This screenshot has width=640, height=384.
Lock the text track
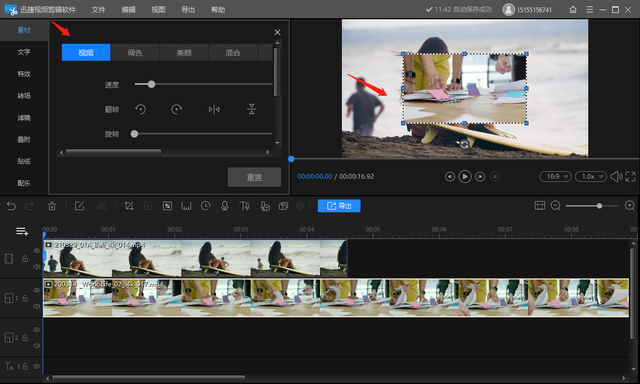[25, 366]
